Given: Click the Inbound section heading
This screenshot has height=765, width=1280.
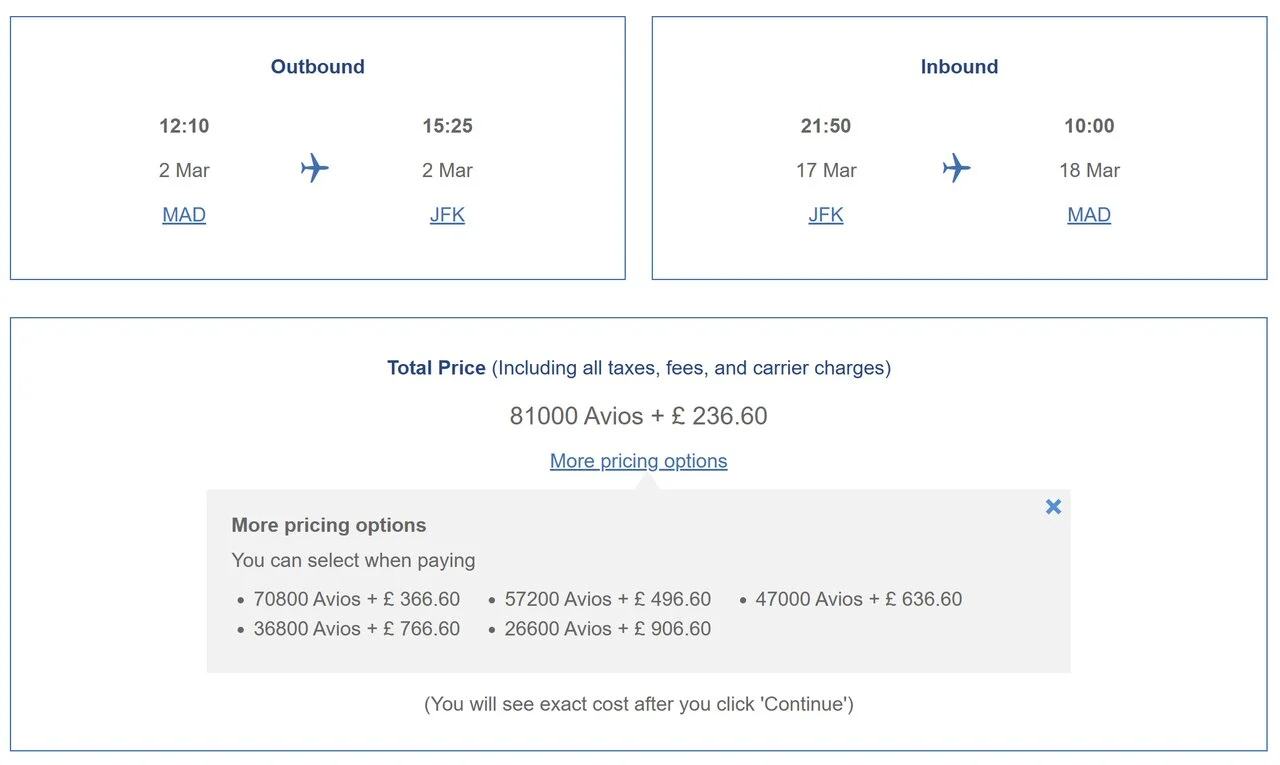Looking at the screenshot, I should coord(959,67).
